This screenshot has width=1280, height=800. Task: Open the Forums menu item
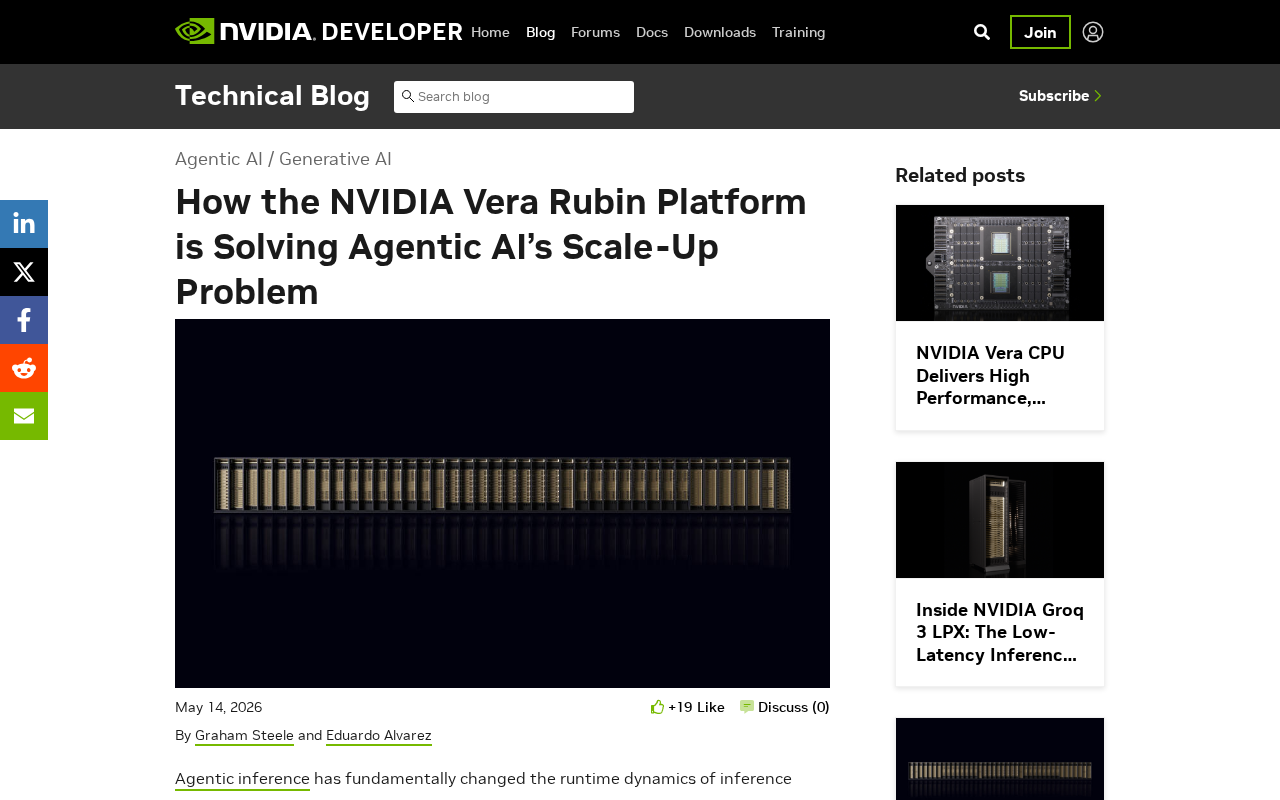click(x=595, y=32)
